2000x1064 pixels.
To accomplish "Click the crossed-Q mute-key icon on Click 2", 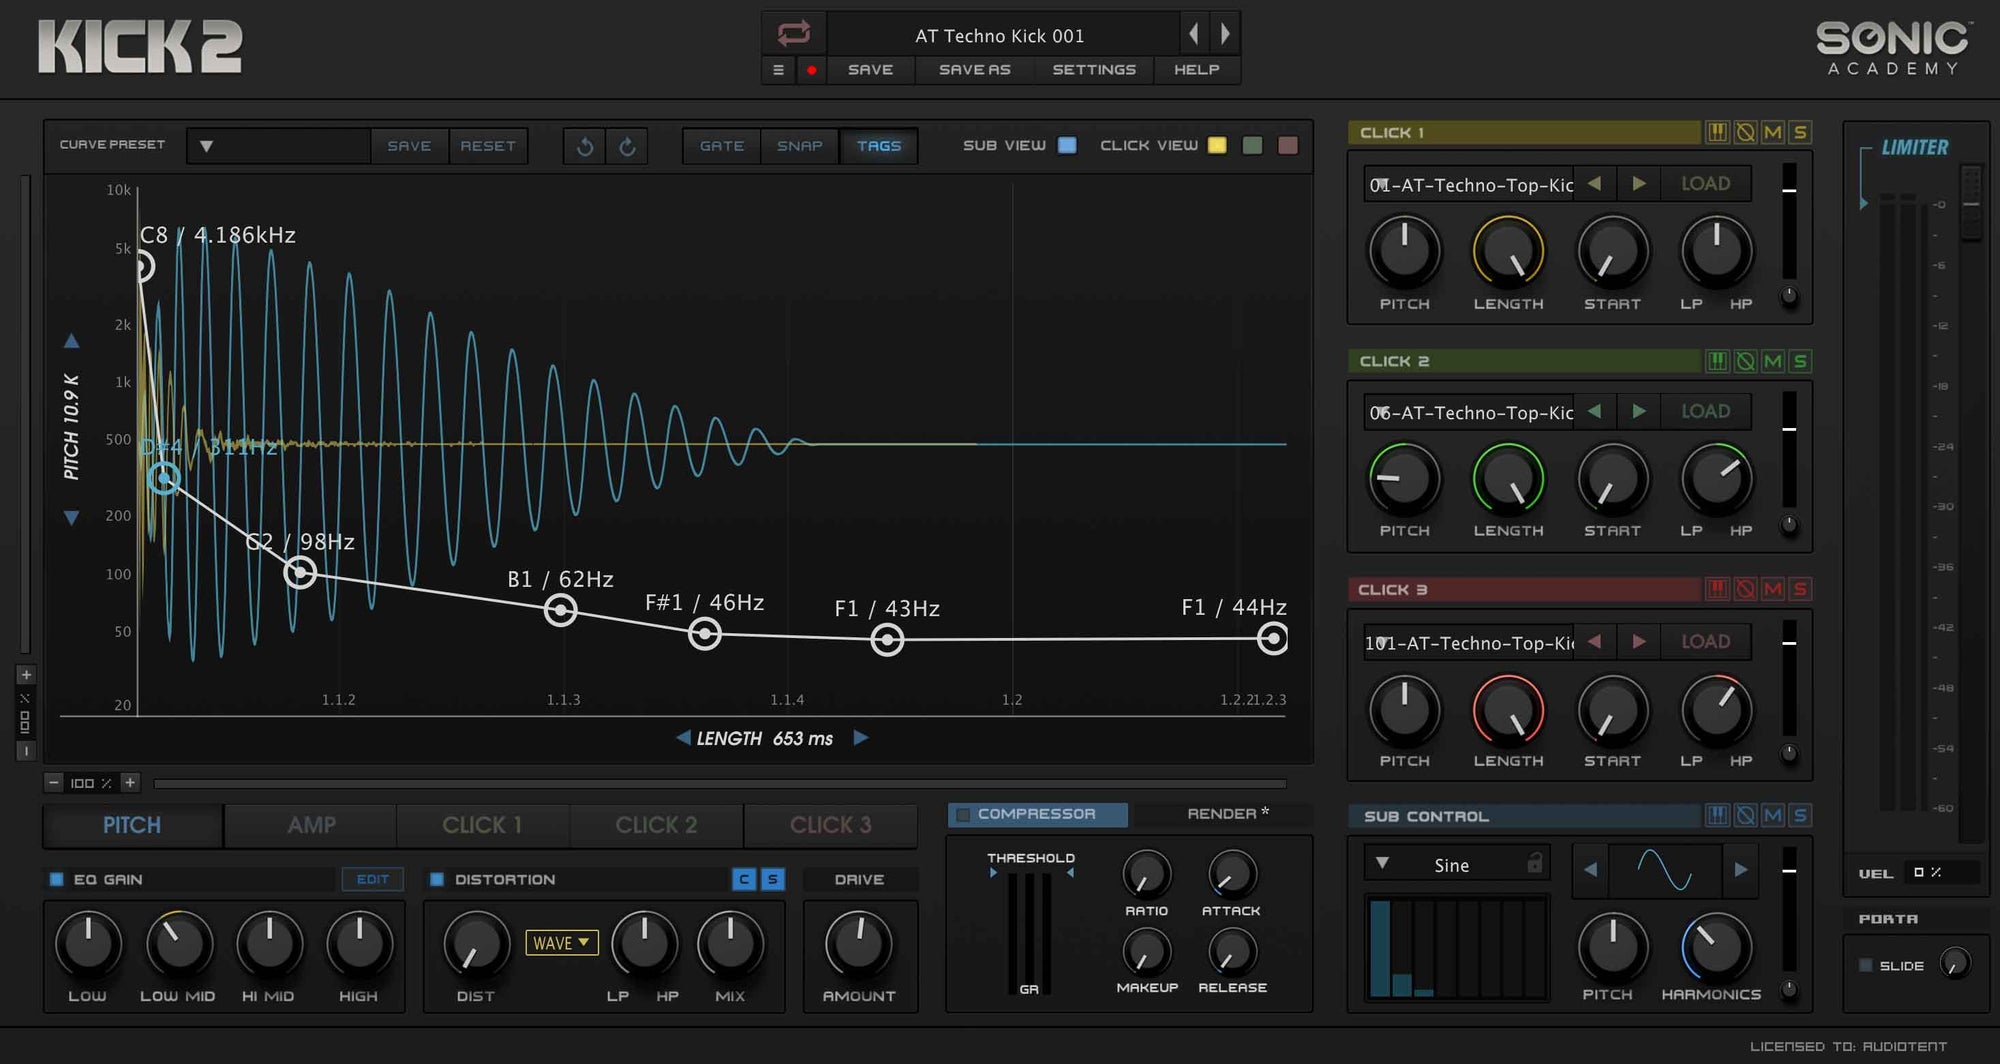I will pos(1744,361).
